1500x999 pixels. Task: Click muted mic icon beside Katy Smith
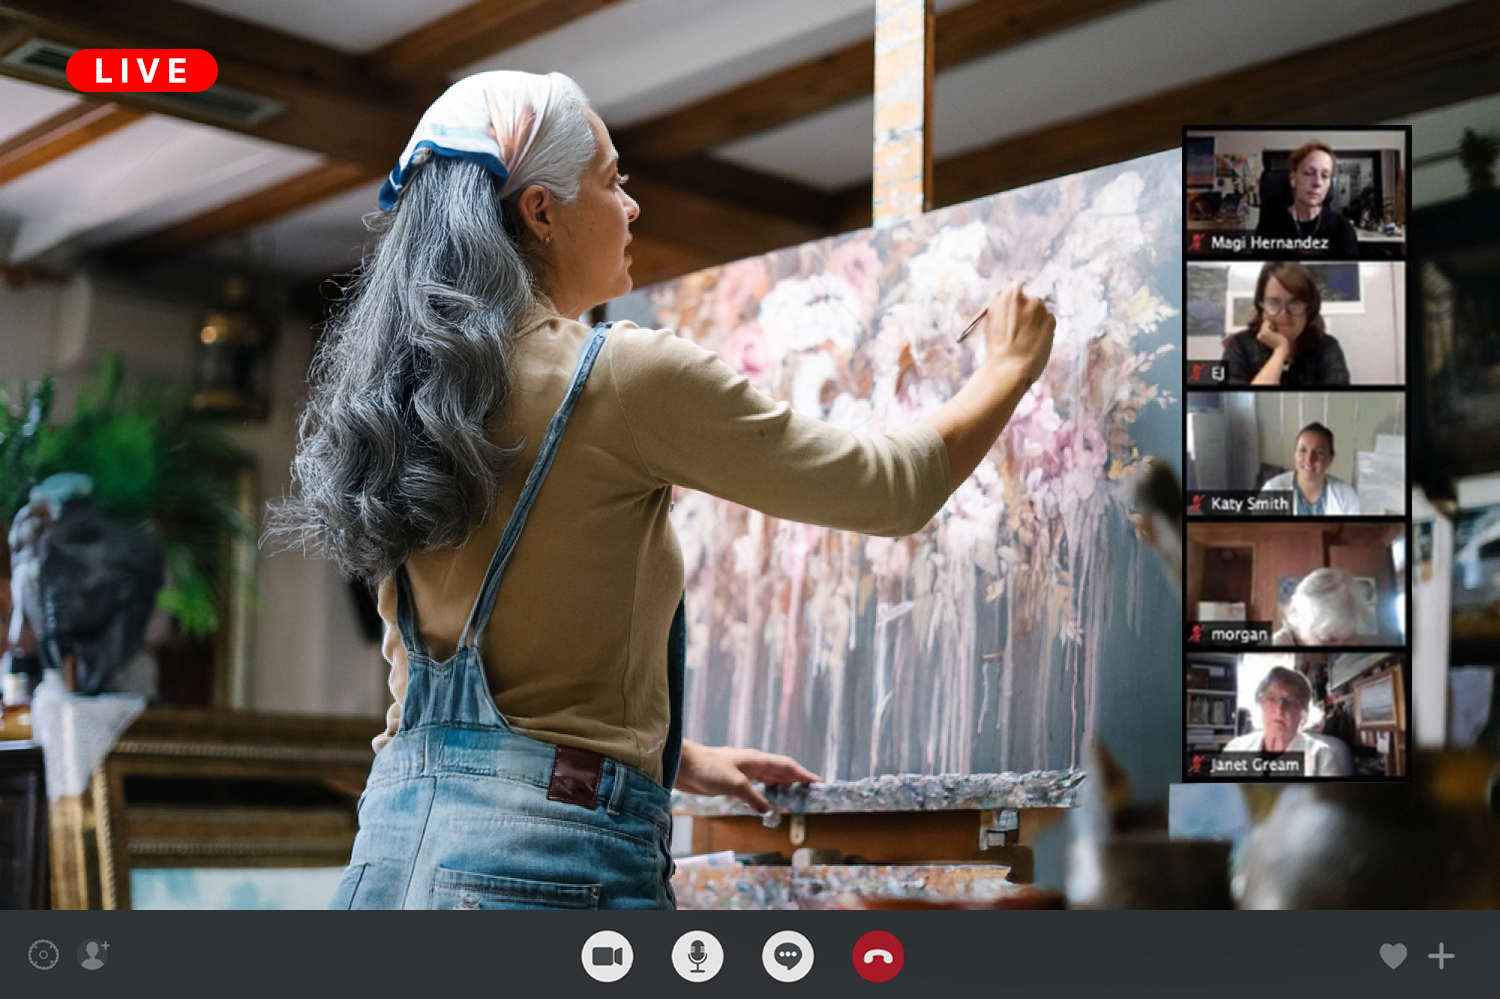[x=1197, y=503]
